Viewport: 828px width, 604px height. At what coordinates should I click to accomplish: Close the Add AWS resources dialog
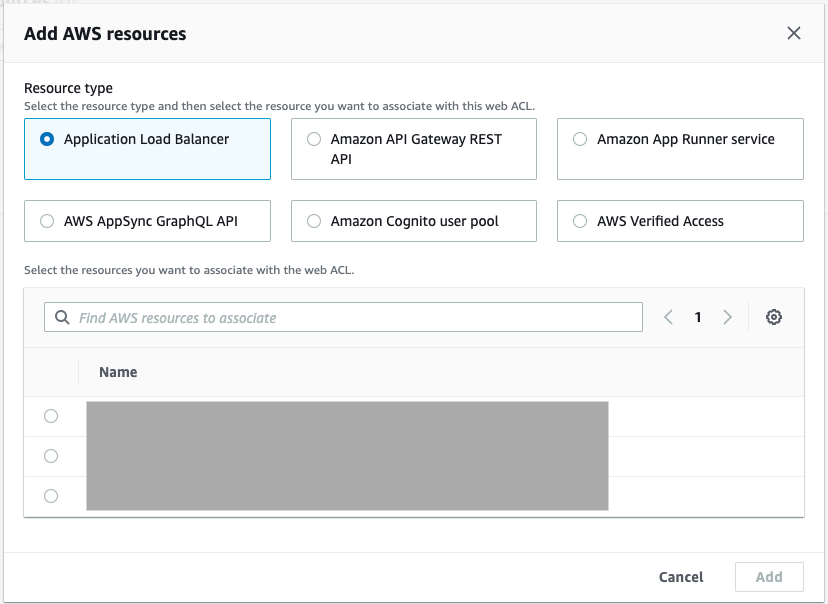(794, 33)
